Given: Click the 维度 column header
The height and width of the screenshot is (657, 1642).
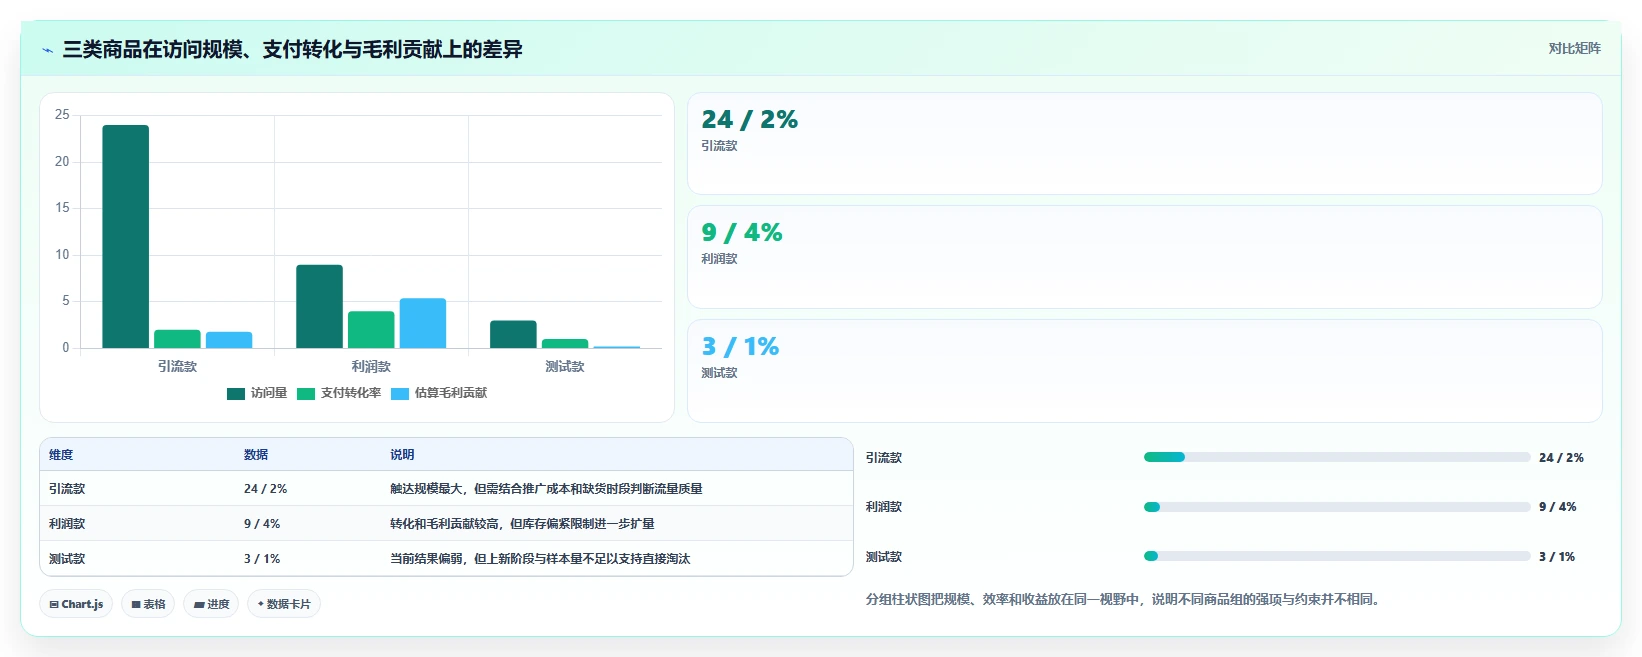Looking at the screenshot, I should click(61, 455).
